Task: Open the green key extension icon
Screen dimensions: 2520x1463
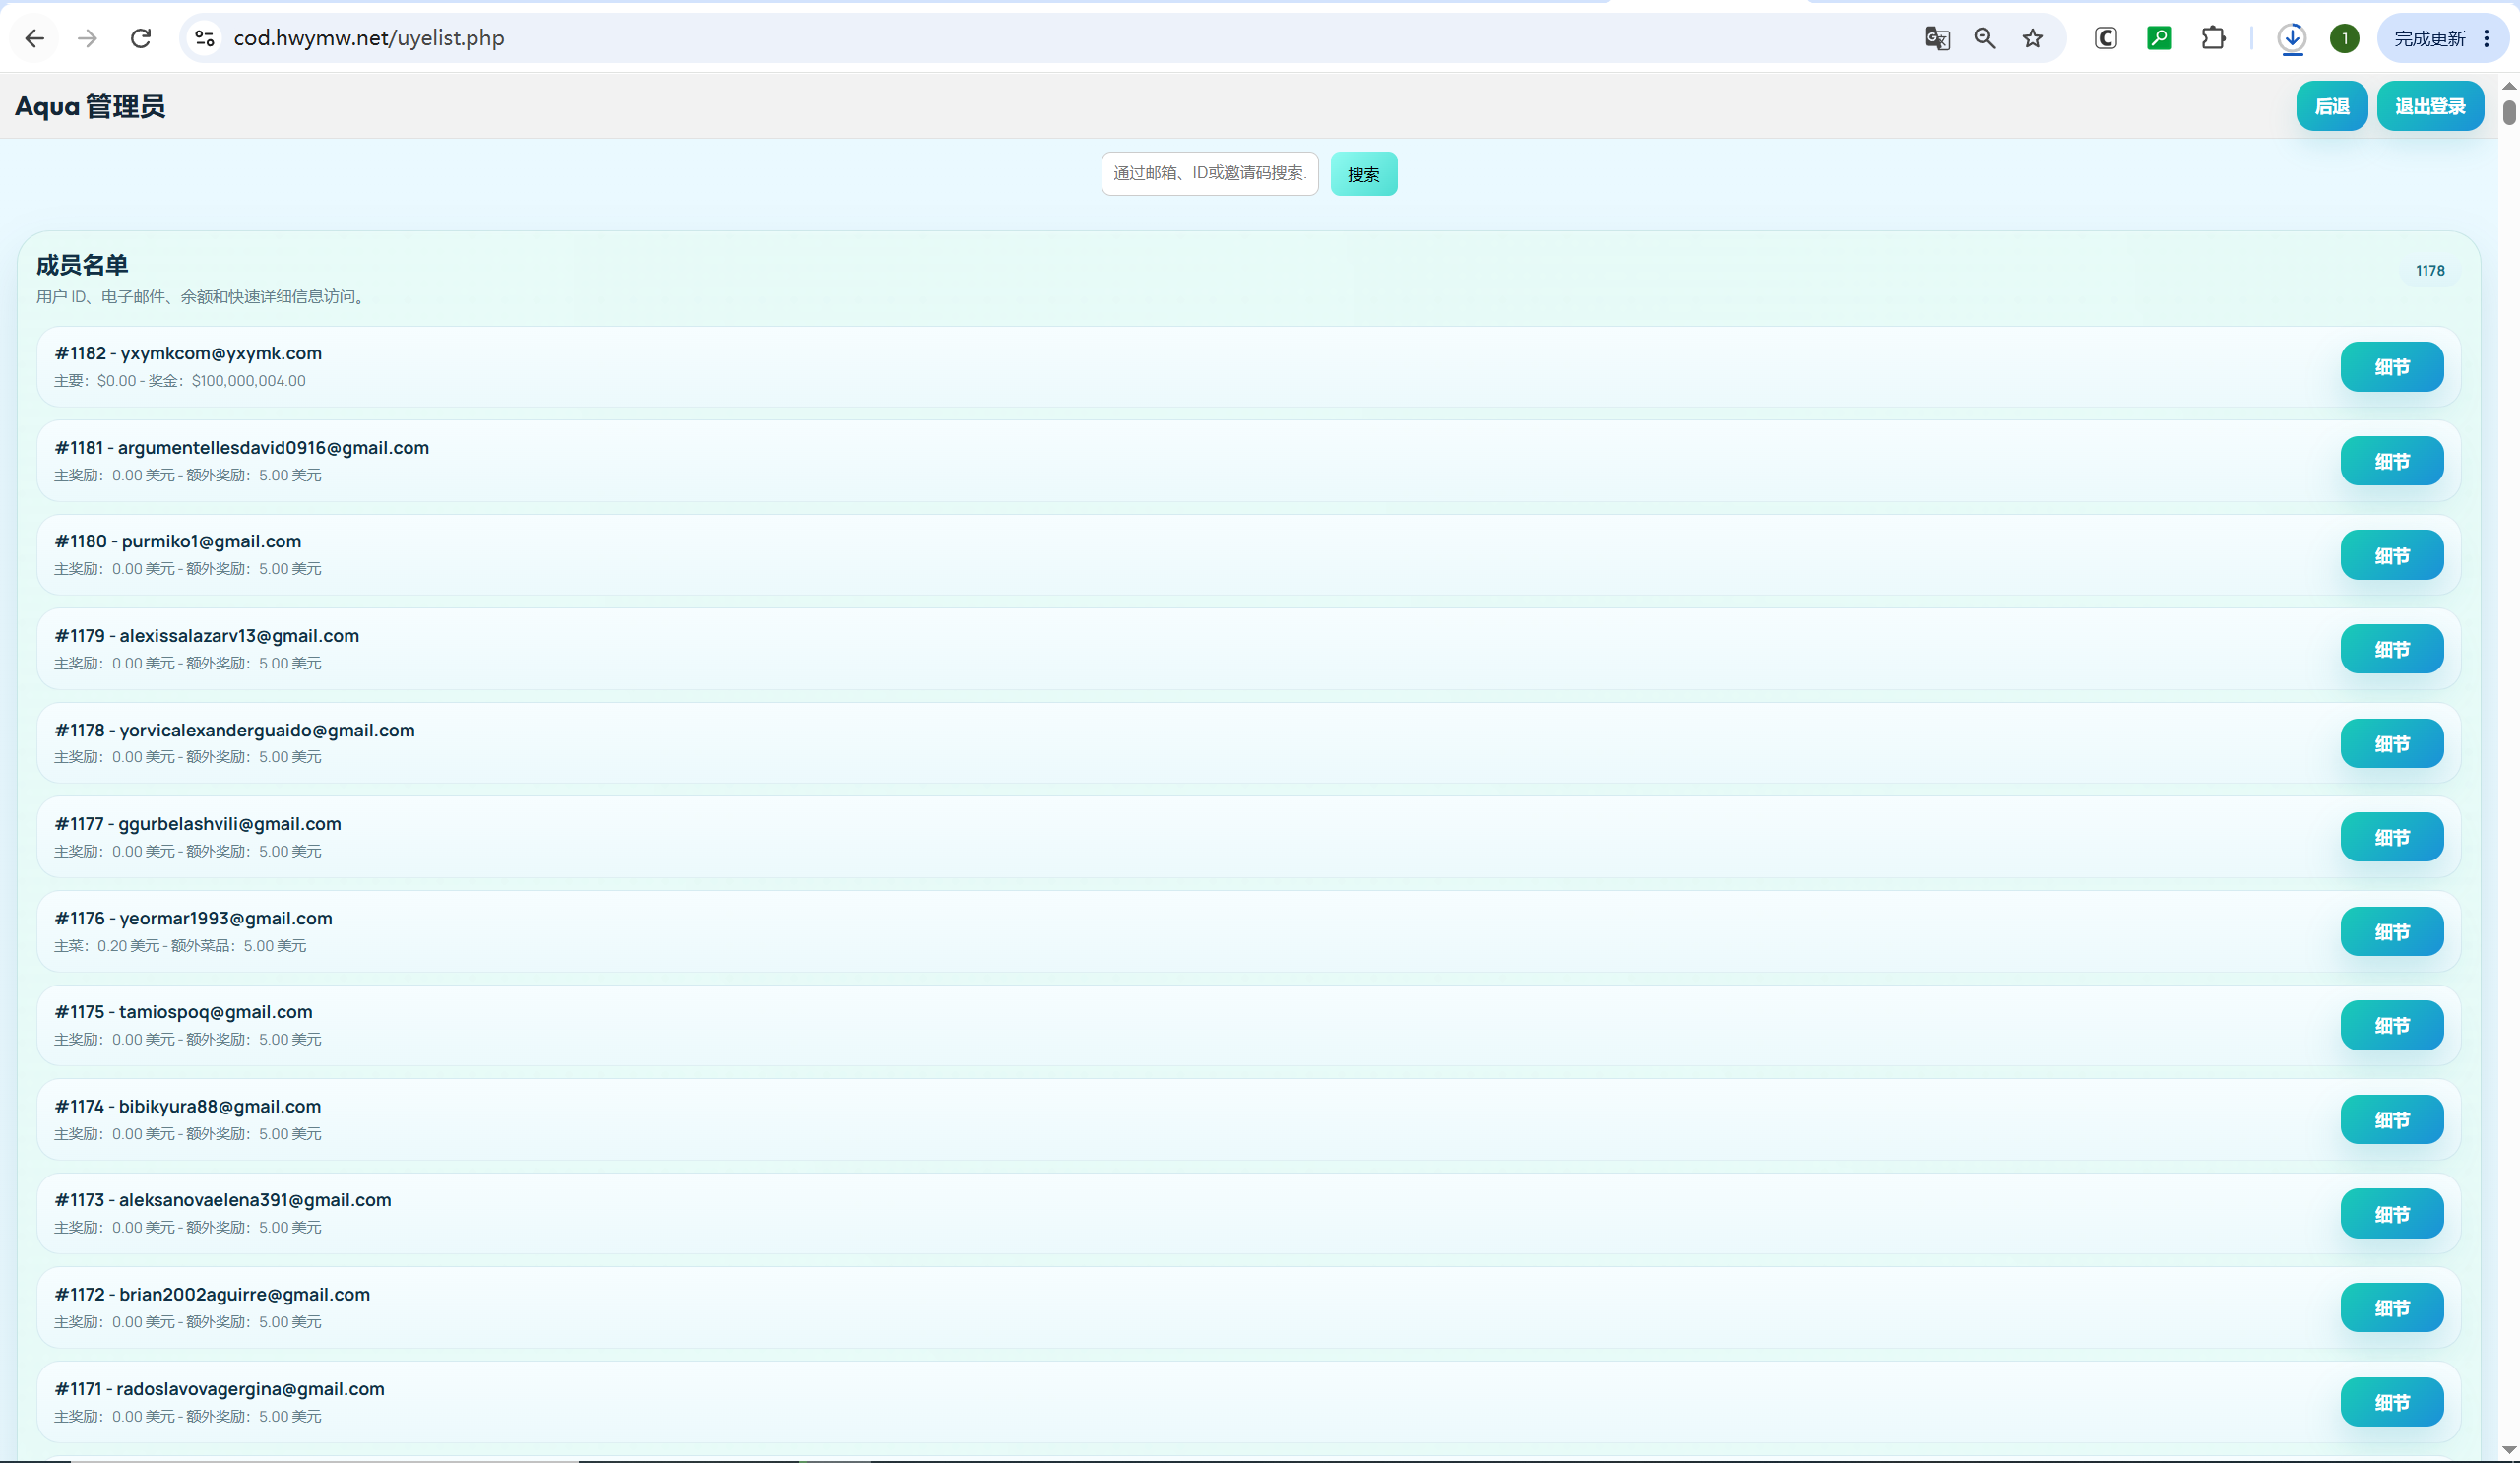Action: click(x=2159, y=38)
